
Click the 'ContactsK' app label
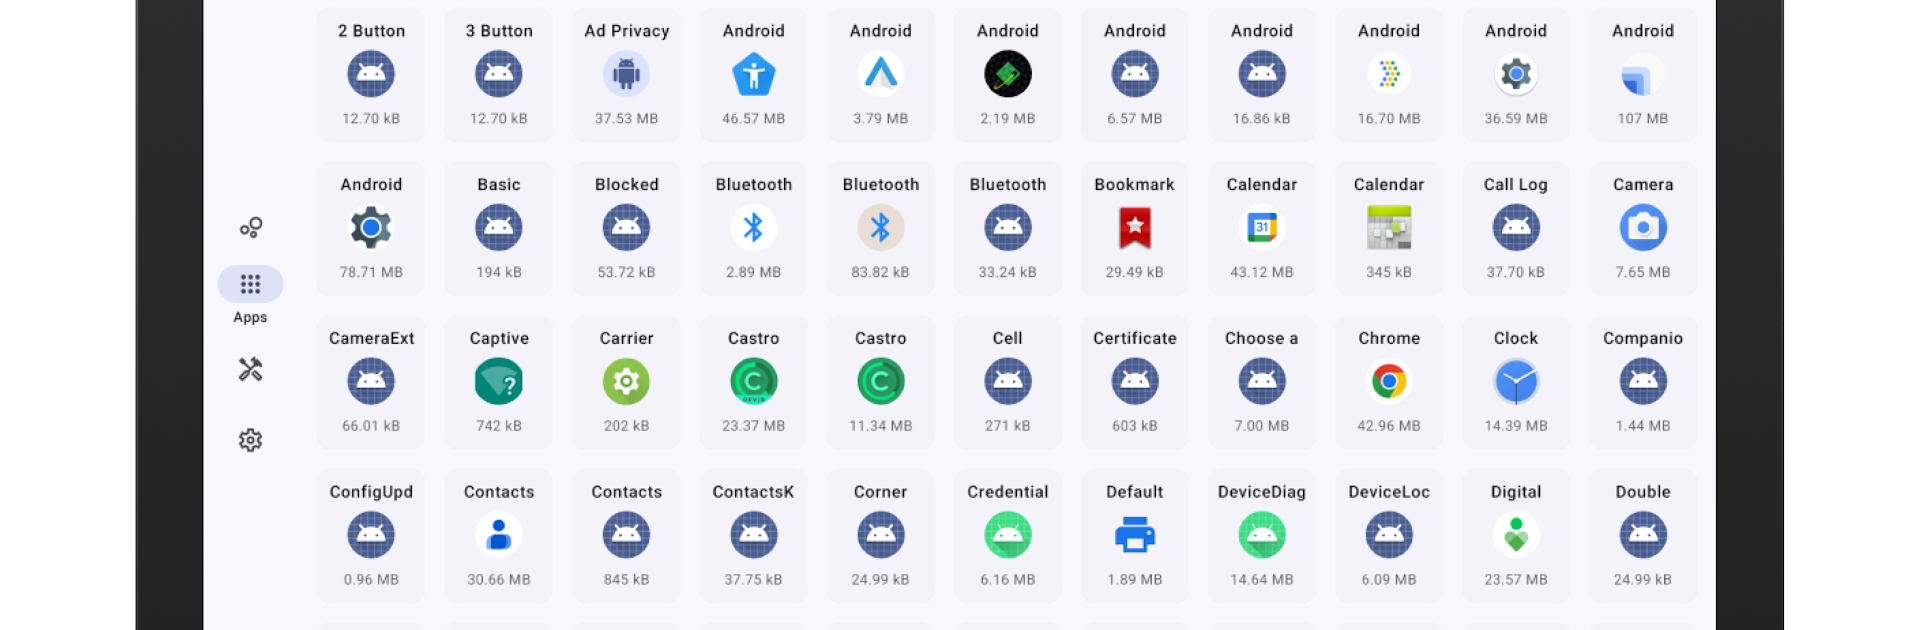[753, 492]
